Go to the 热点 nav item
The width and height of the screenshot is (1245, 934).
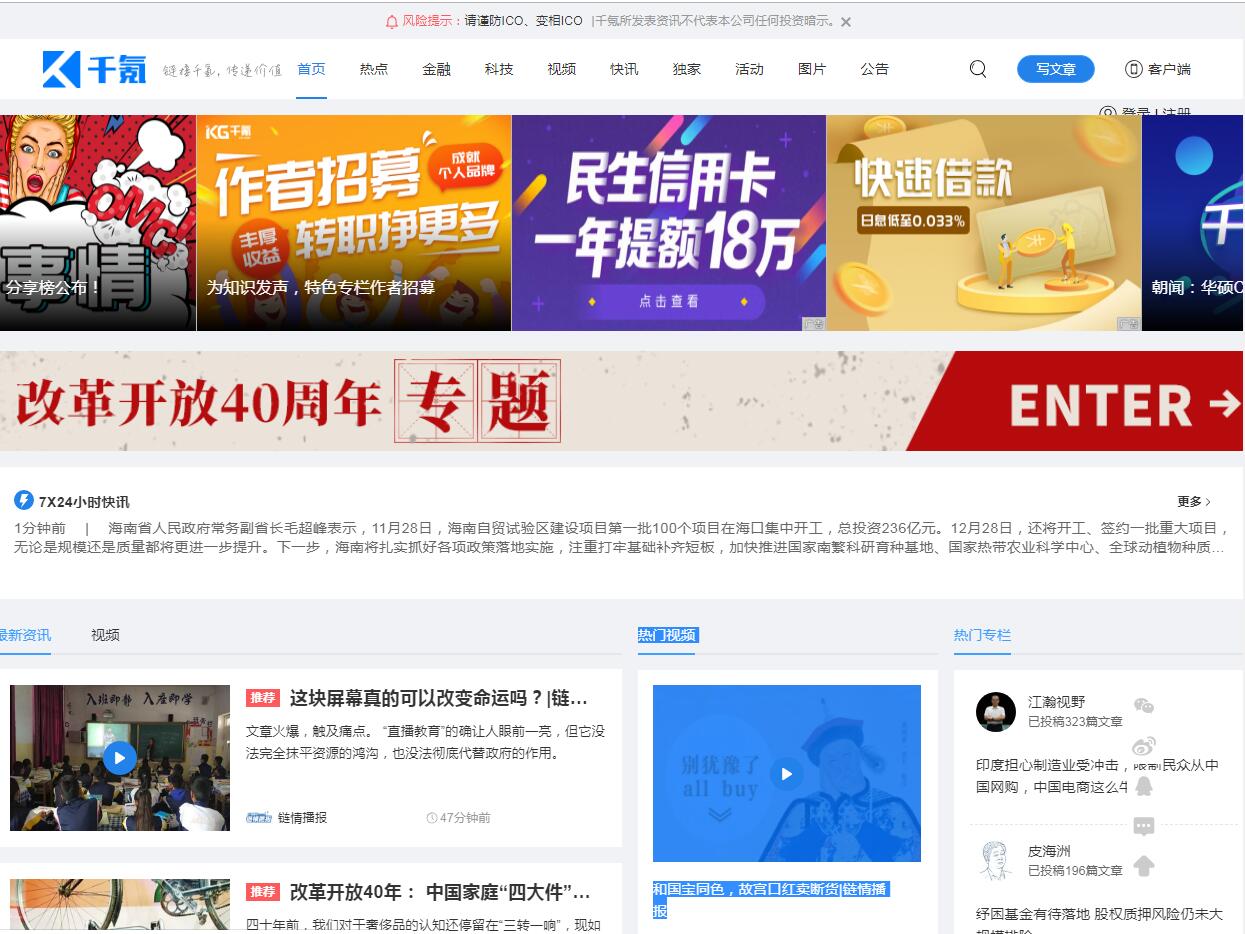pos(374,69)
